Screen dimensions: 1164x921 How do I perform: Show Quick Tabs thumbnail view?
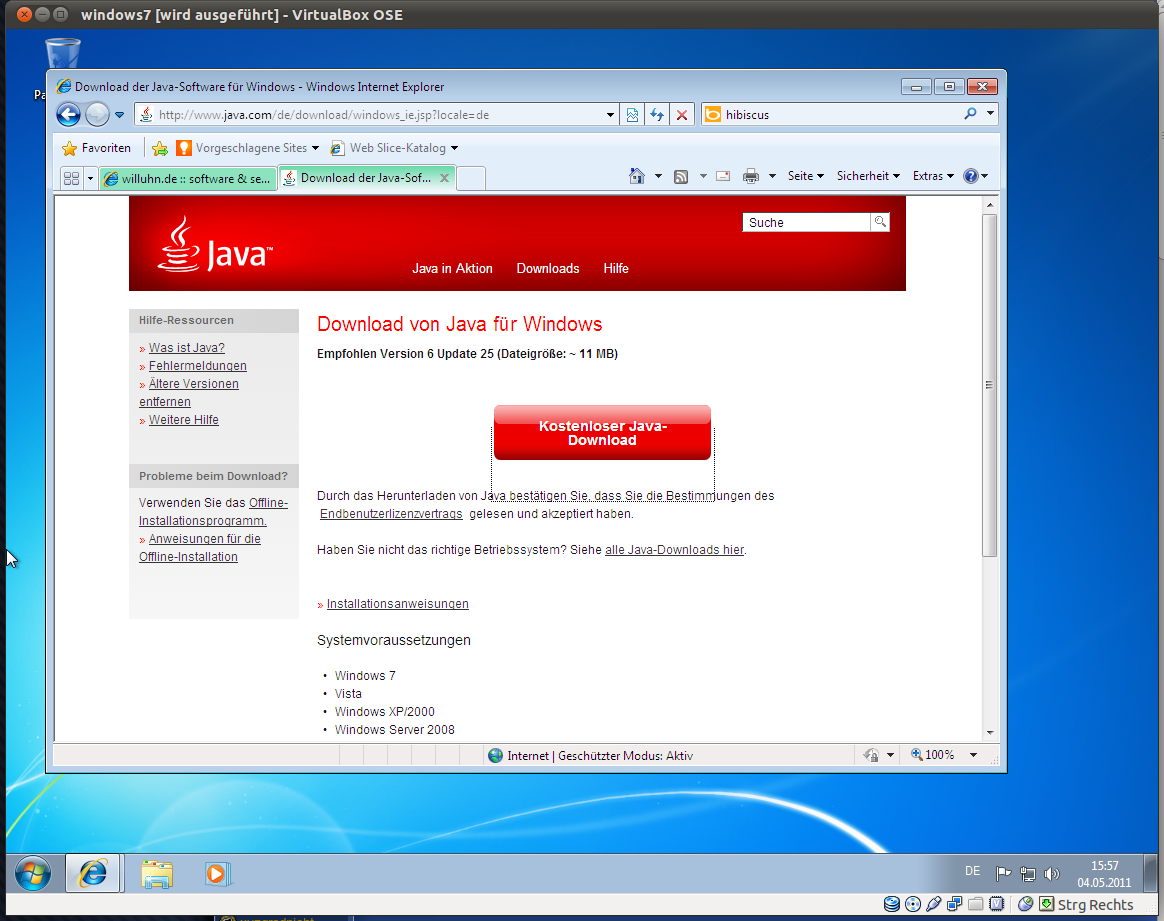(x=71, y=178)
